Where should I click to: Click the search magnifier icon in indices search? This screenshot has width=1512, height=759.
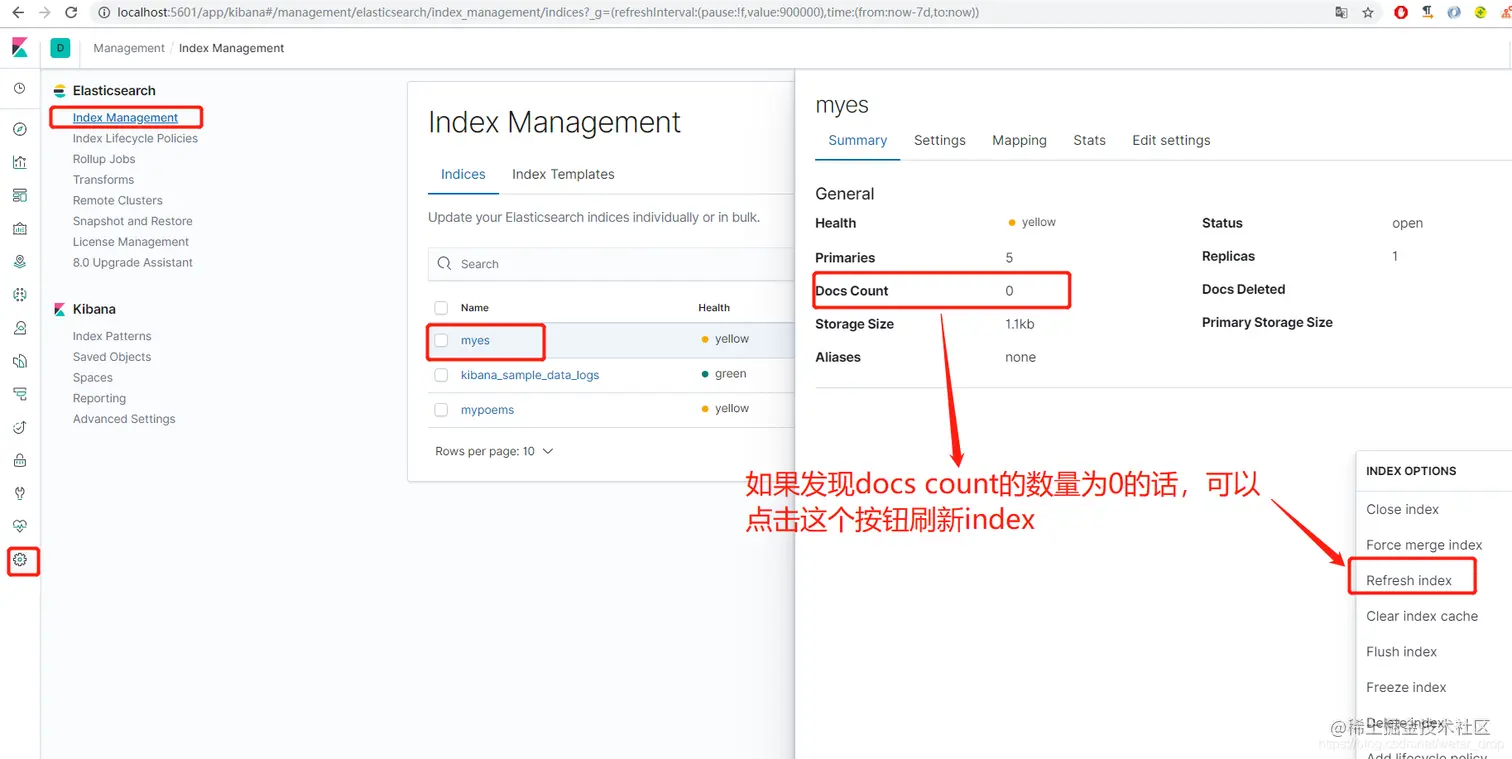(445, 264)
